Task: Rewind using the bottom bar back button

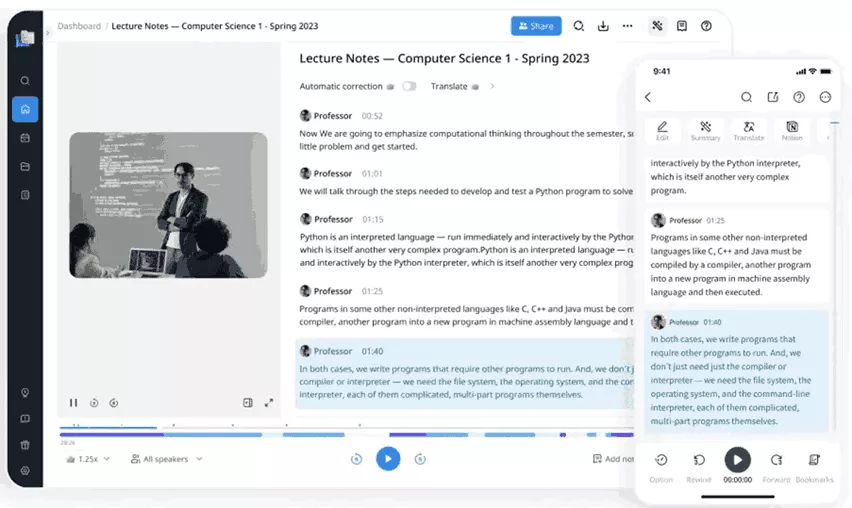Action: pos(356,459)
